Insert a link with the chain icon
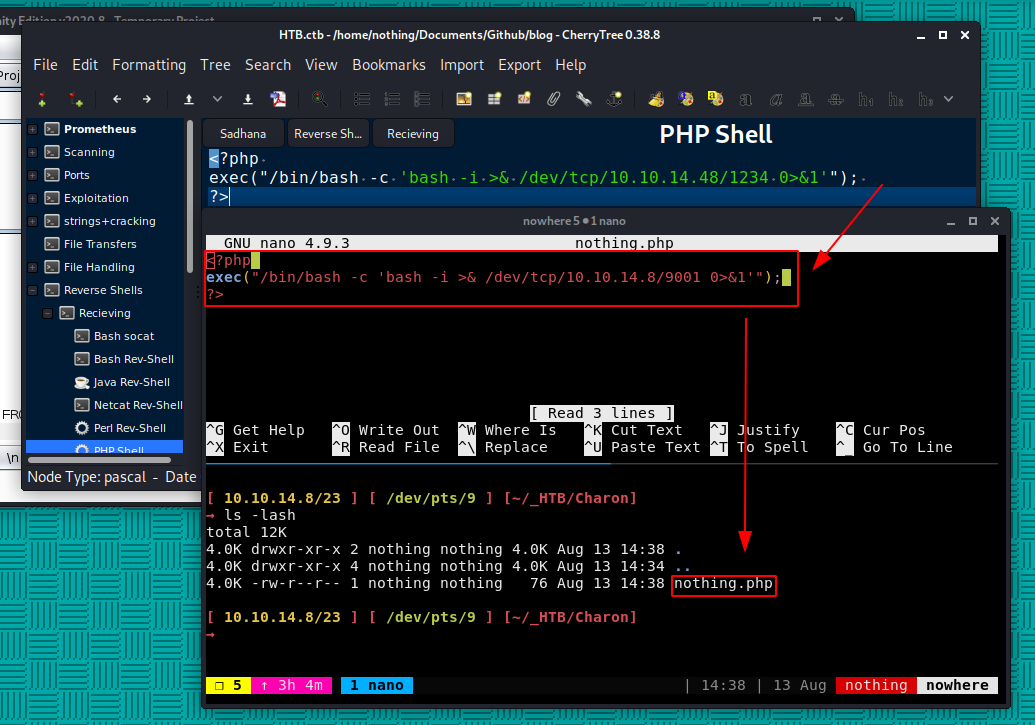1035x725 pixels. (x=584, y=100)
